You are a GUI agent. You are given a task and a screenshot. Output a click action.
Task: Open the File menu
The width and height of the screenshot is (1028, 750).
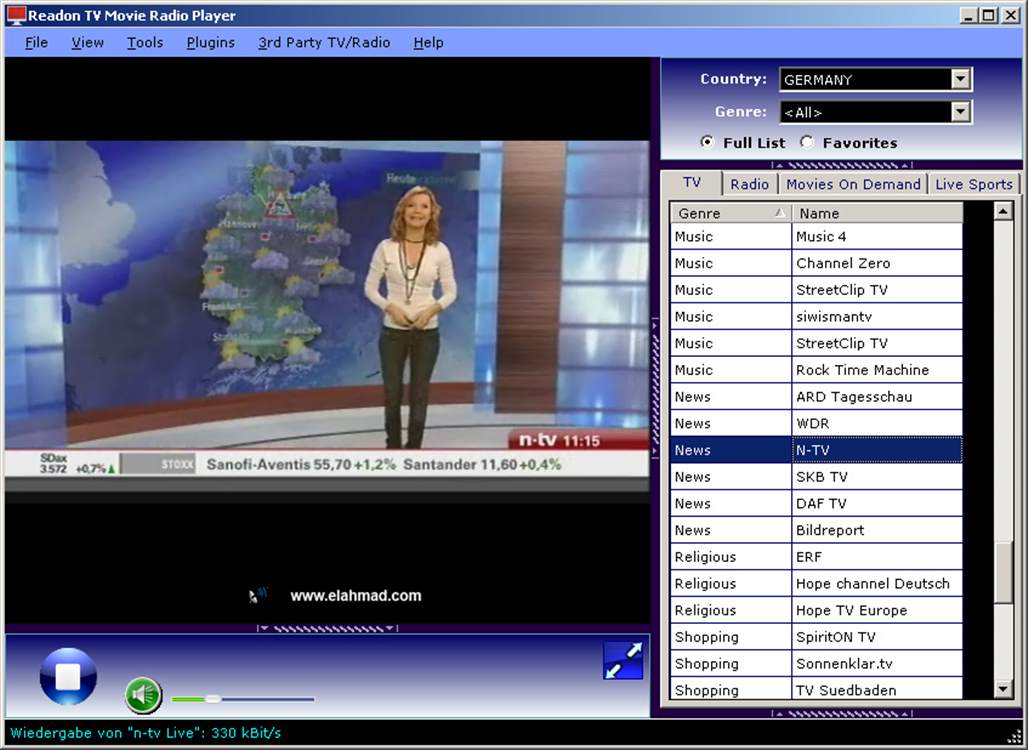pyautogui.click(x=36, y=43)
